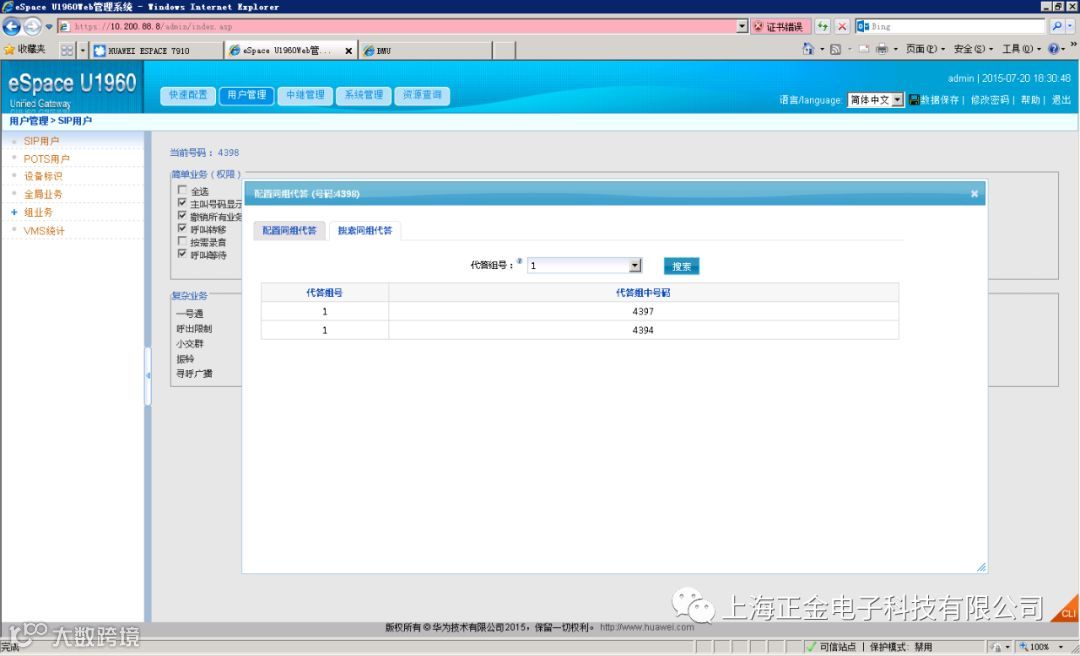
Task: Click the 帮助 help link
Action: tap(1030, 100)
